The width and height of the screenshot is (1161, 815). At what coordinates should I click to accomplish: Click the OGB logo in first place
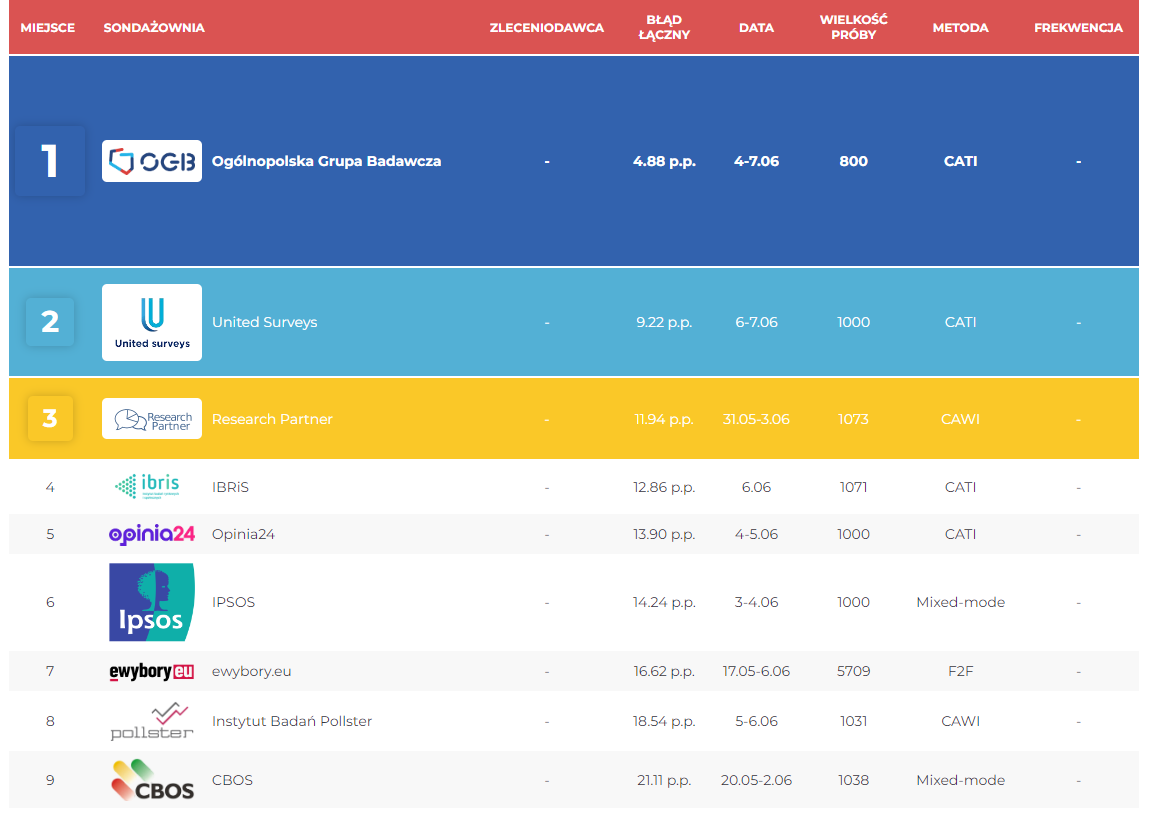(152, 161)
